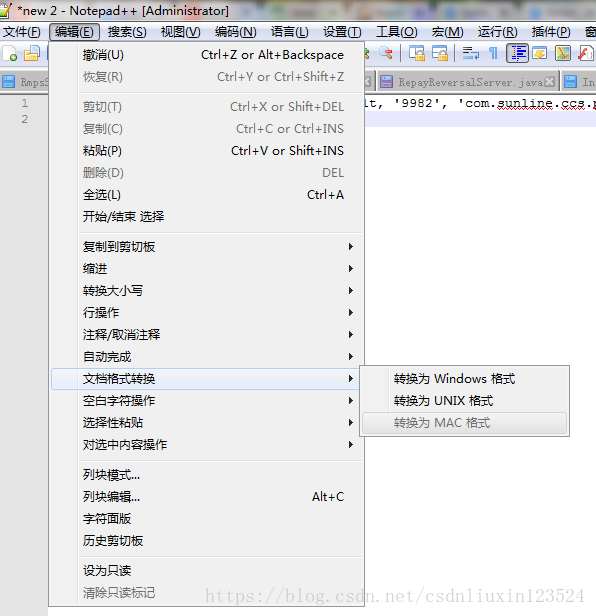Switch to the Rmps tab on the left
This screenshot has width=596, height=616.
click(25, 82)
